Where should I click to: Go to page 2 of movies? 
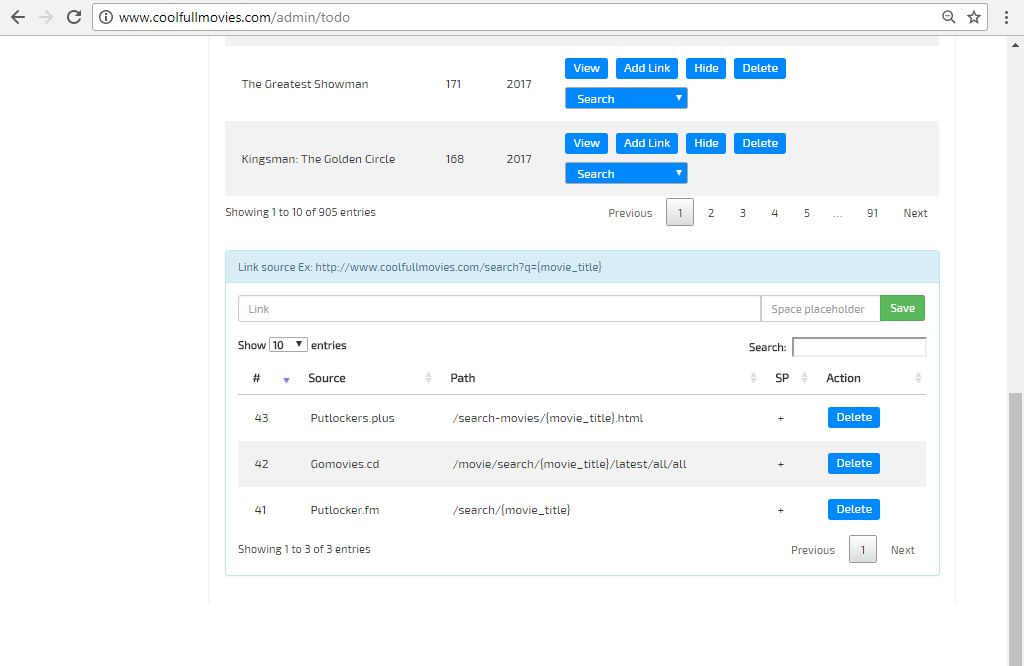[x=711, y=213]
